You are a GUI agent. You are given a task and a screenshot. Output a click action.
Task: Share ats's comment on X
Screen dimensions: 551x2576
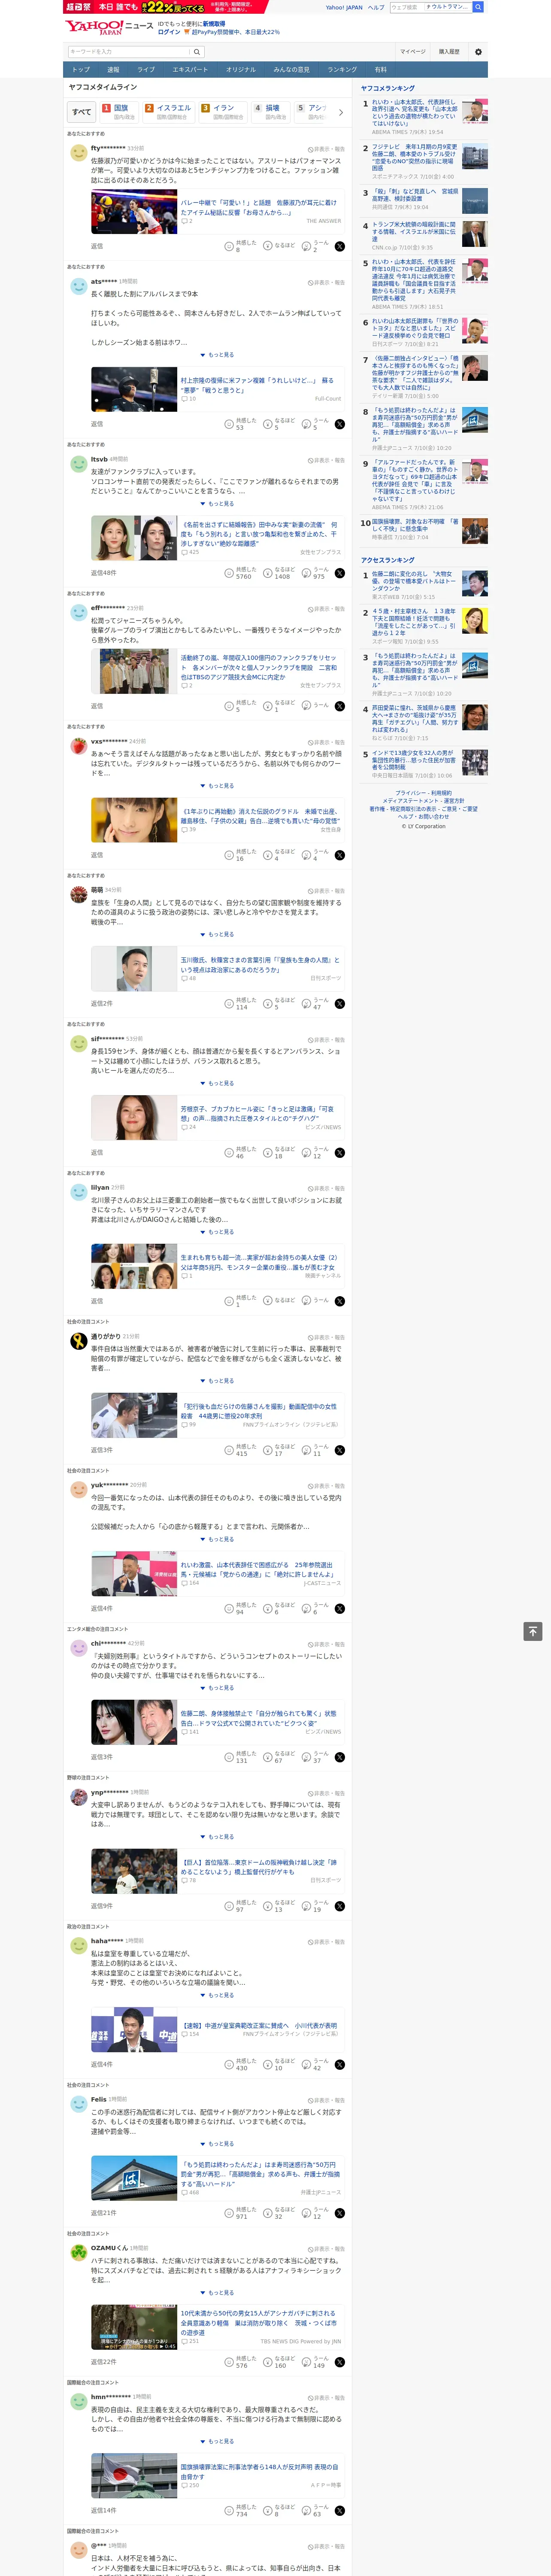[x=340, y=424]
